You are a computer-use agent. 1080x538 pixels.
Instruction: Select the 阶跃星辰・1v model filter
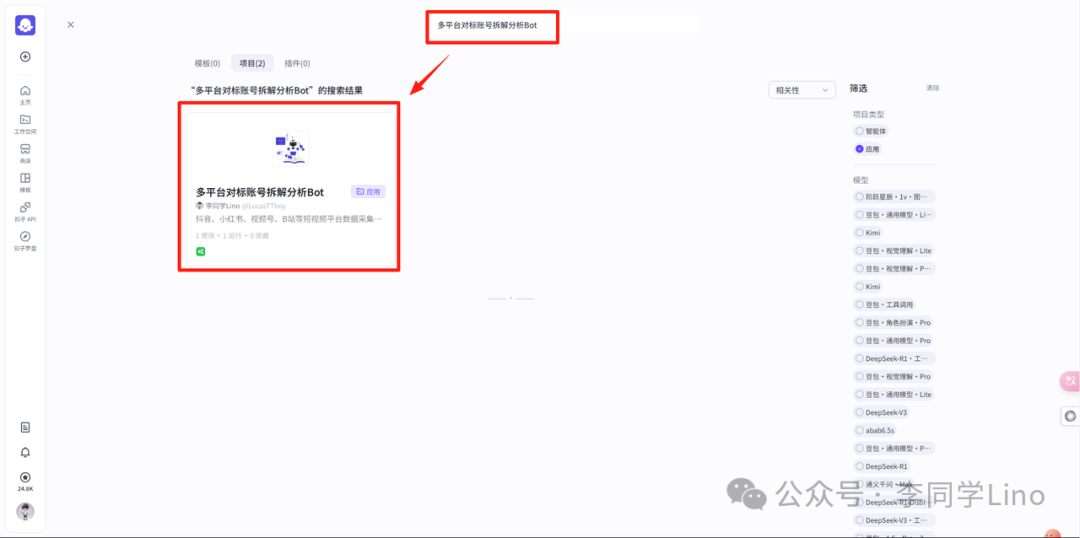click(x=894, y=196)
